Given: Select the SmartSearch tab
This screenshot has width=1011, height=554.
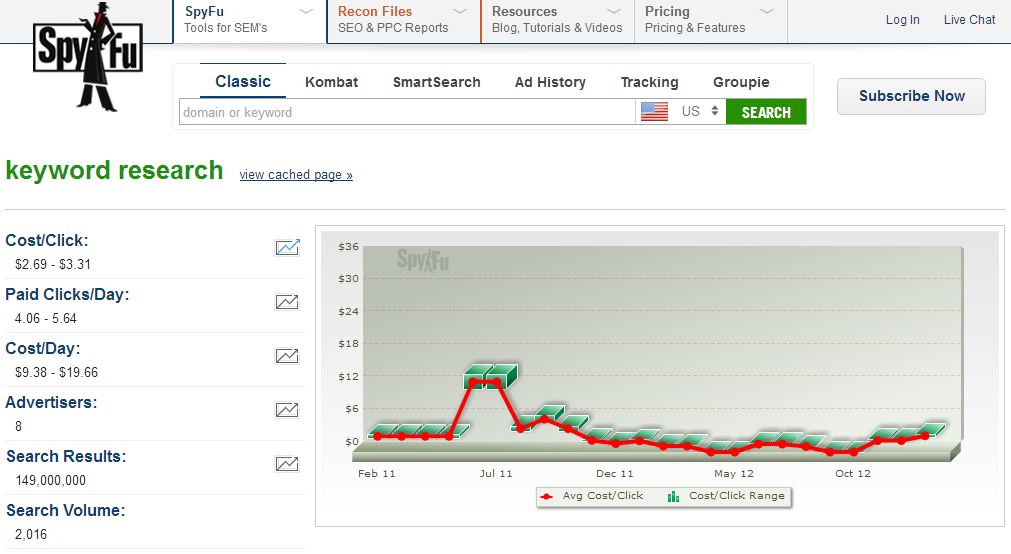Looking at the screenshot, I should coord(436,82).
